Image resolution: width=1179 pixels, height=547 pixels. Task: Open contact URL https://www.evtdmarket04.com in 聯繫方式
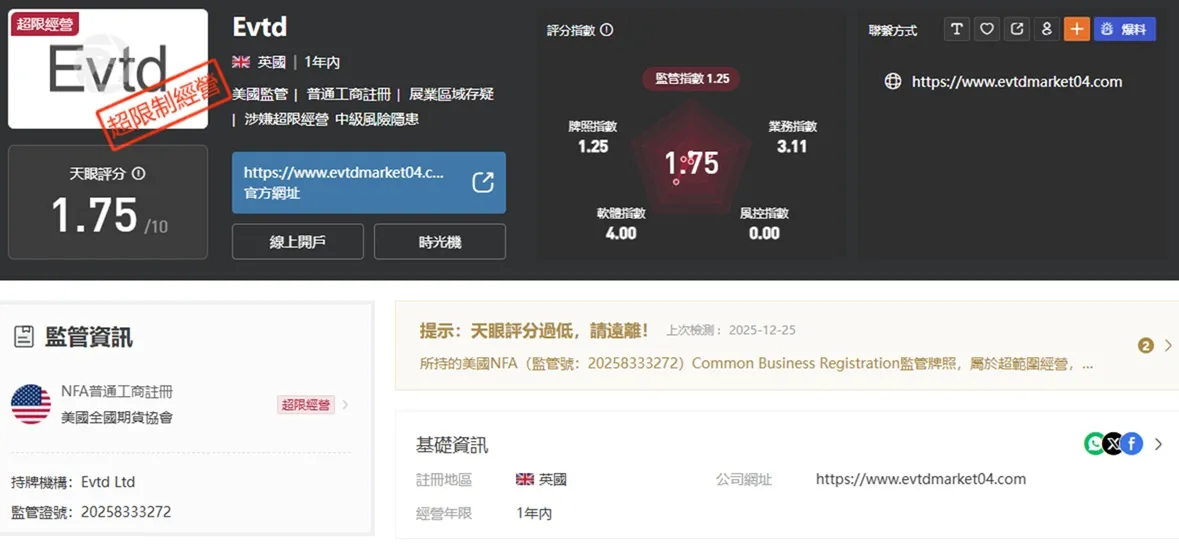coord(1017,81)
